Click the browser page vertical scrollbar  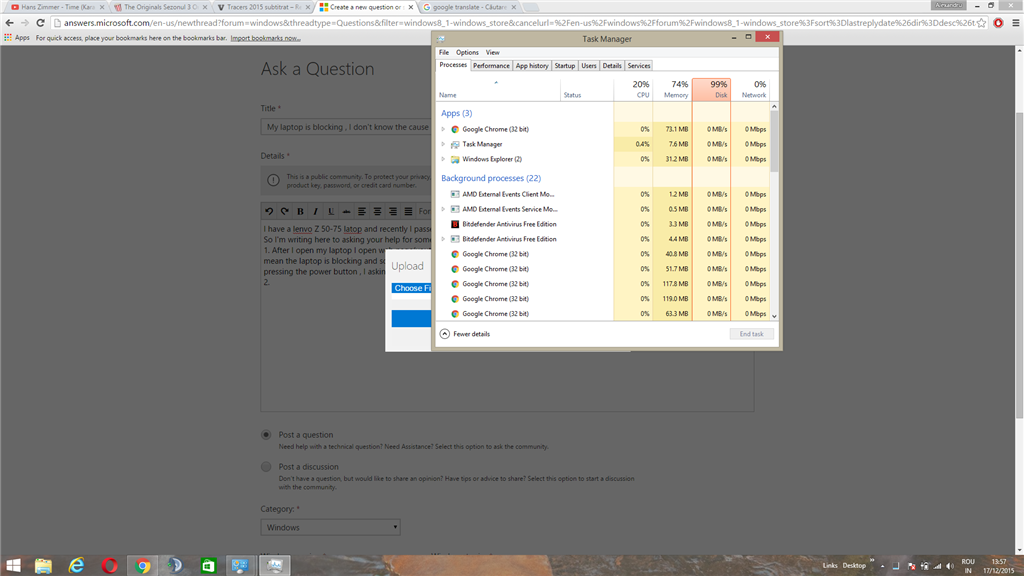point(1019,266)
